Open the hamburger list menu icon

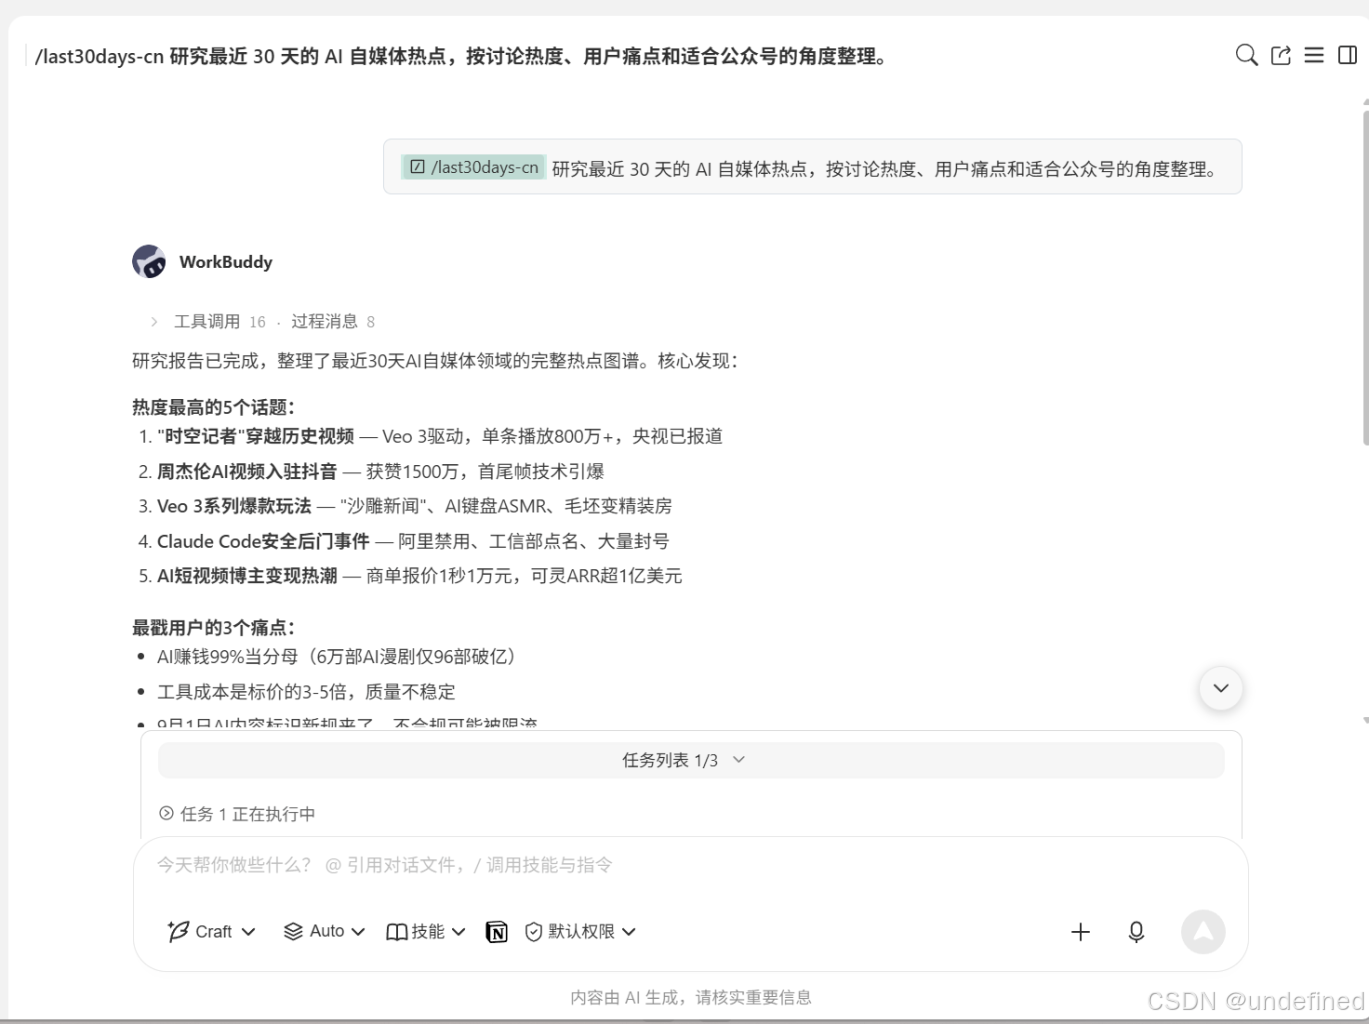click(x=1314, y=55)
